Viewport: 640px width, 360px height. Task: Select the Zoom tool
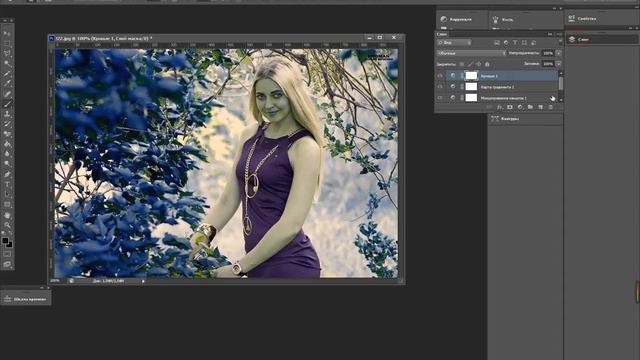(7, 224)
